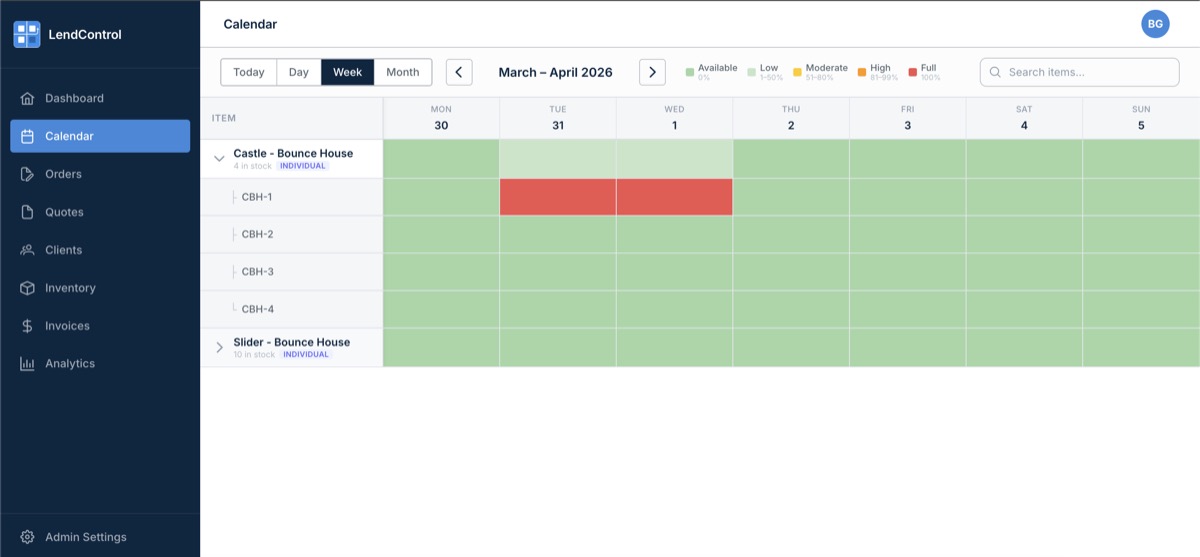The width and height of the screenshot is (1200, 557).
Task: Open Analytics via bar chart icon
Action: [x=27, y=364]
